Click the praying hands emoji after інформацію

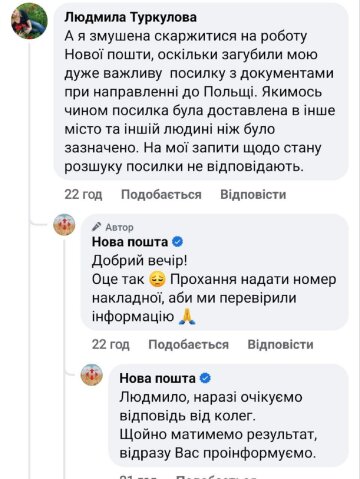coord(187,317)
